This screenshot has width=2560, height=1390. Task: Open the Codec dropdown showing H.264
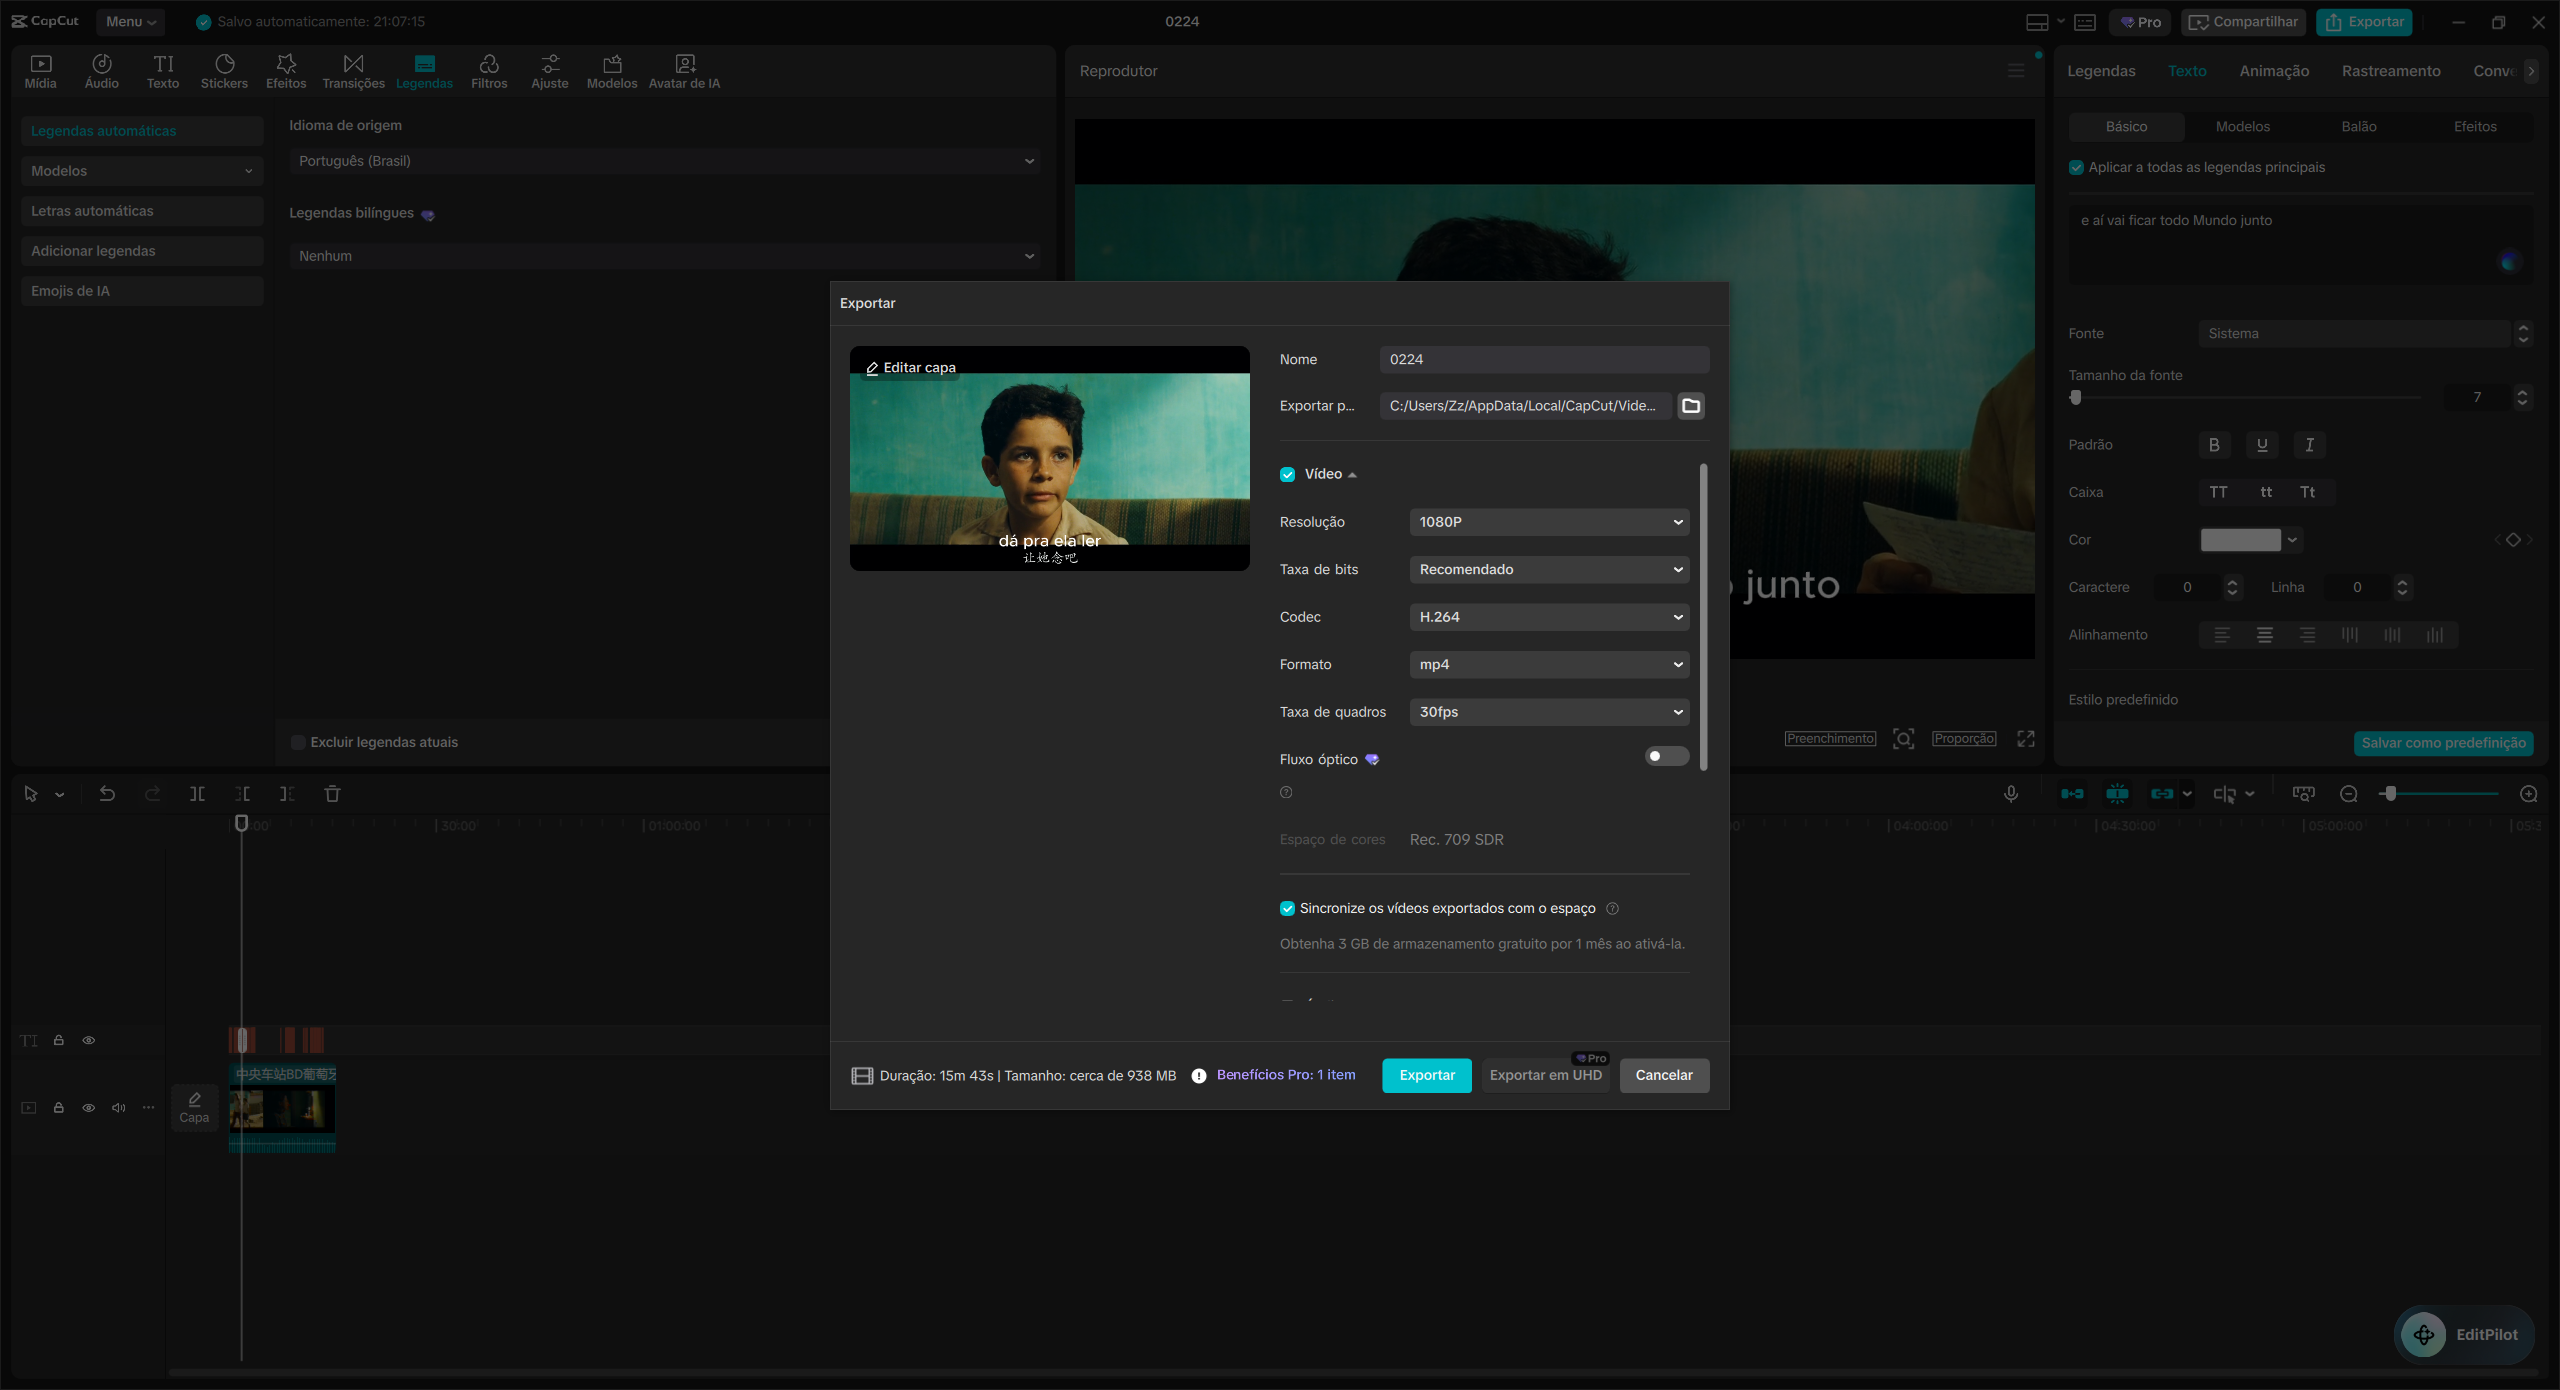pos(1548,617)
